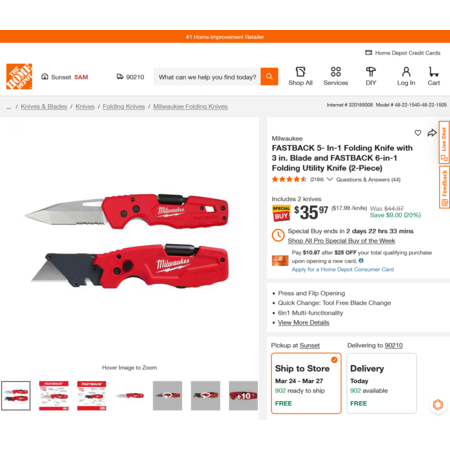
Task: Open the Shop All menu
Action: [x=300, y=76]
